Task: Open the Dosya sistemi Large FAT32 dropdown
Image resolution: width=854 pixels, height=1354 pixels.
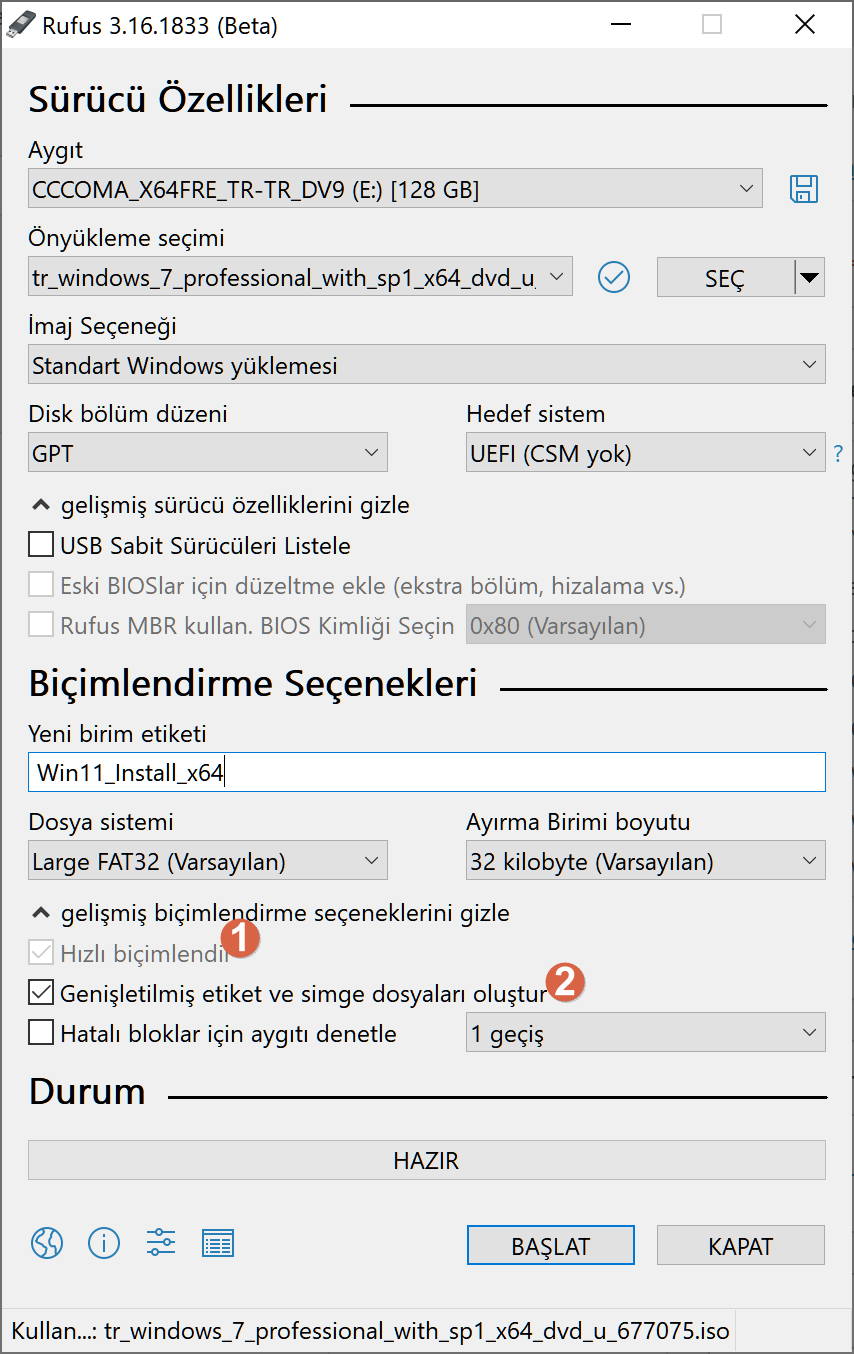Action: point(208,861)
